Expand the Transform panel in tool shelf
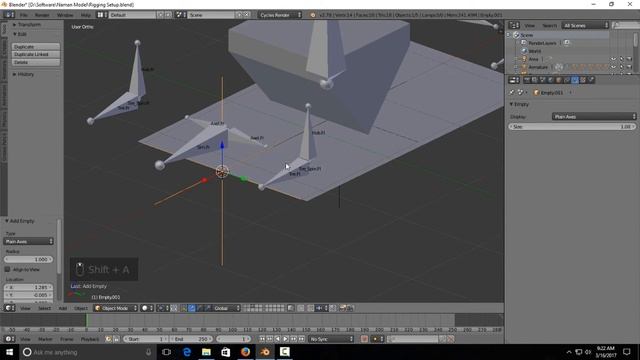 [27, 24]
